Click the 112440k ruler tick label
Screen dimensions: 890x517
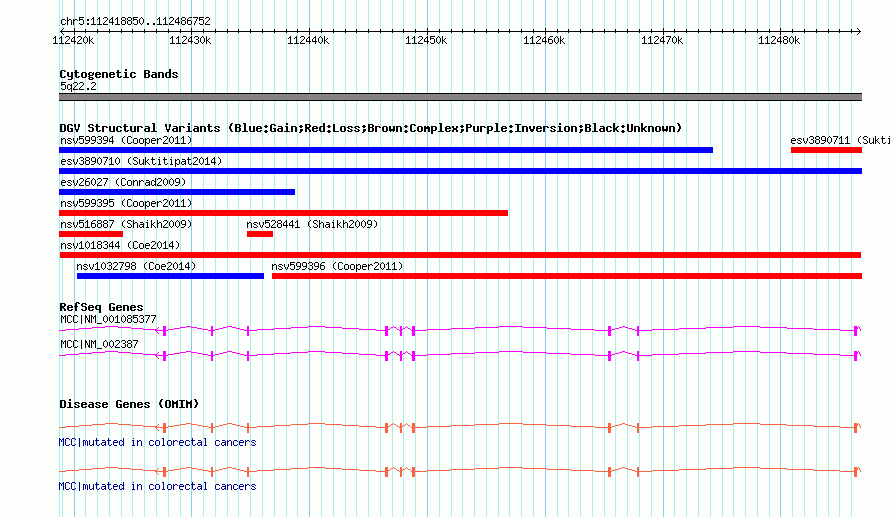[308, 40]
